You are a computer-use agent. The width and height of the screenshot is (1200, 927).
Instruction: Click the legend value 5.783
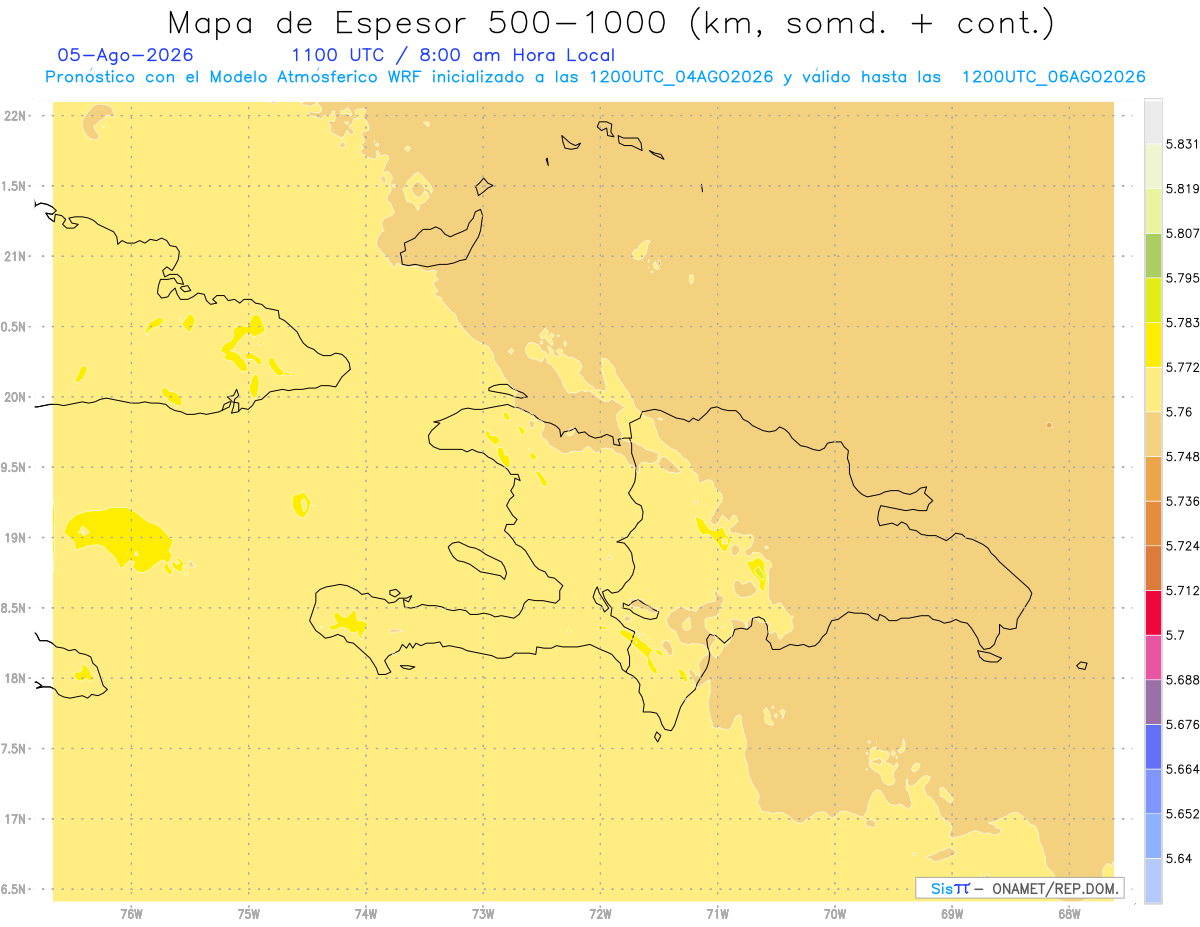(x=1183, y=323)
